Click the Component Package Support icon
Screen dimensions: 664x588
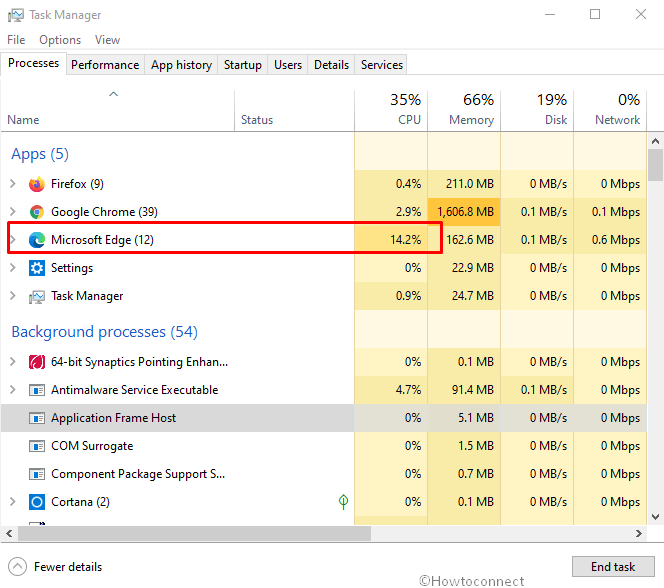(x=37, y=474)
